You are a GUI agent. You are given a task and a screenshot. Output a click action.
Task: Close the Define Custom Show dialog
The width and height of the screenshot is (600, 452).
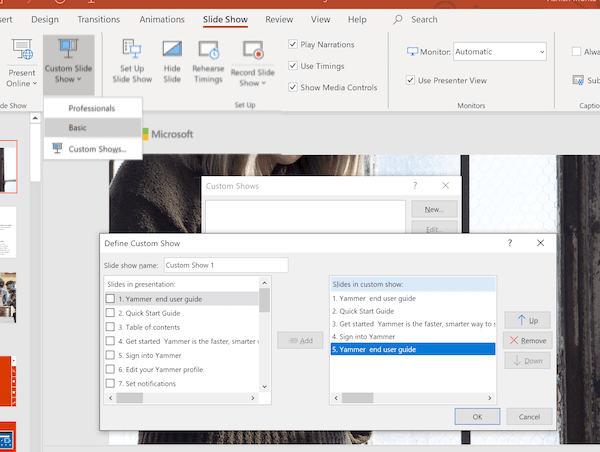click(540, 243)
